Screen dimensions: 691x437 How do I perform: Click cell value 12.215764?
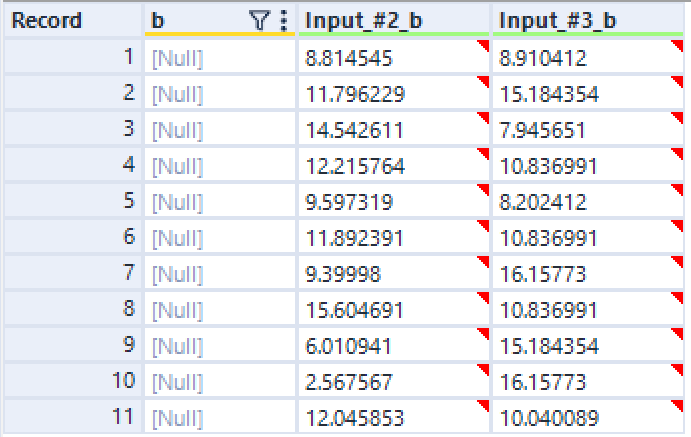click(355, 167)
